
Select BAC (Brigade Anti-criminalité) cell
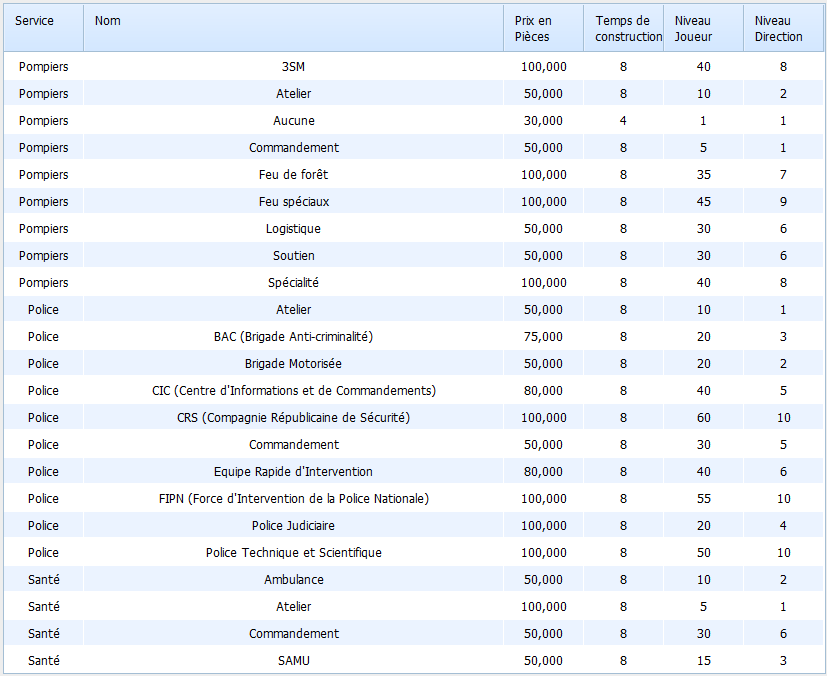pyautogui.click(x=294, y=337)
